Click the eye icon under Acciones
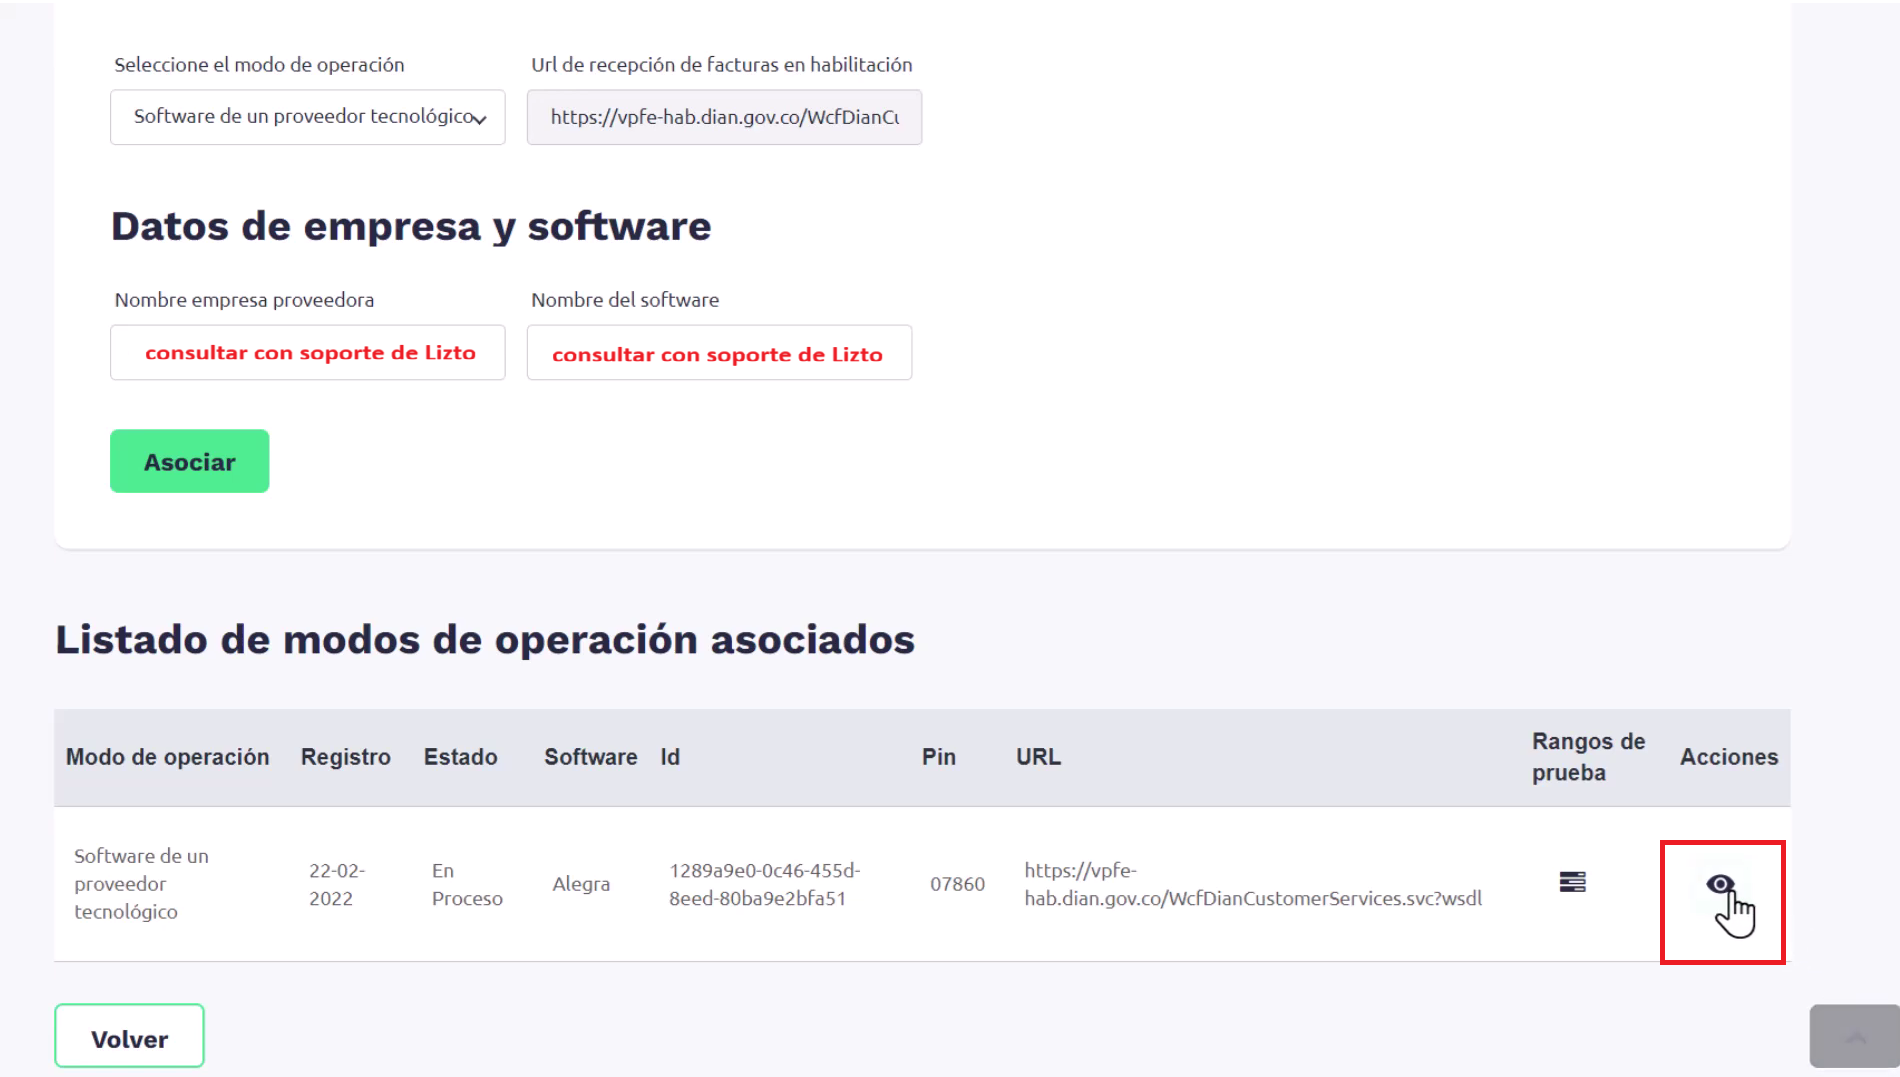Screen dimensions: 1900x1077 click(1720, 884)
